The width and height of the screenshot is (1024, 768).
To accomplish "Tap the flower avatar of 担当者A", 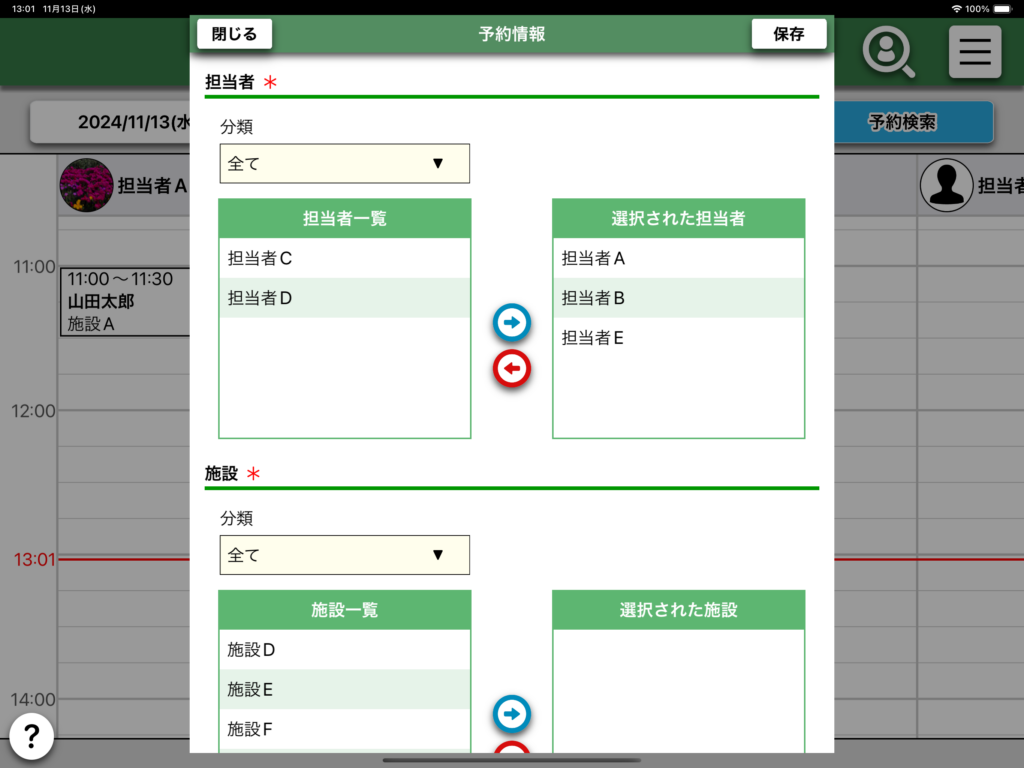I will point(86,185).
